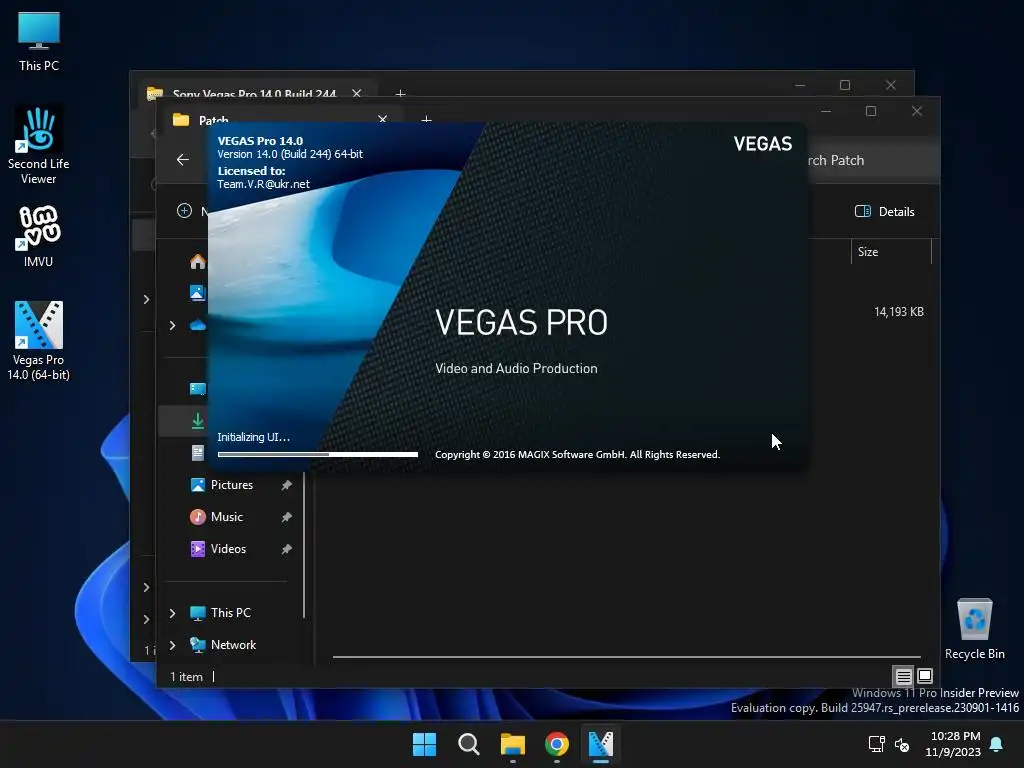Click the 1 item status text
Viewport: 1024px width, 768px height.
coord(186,677)
